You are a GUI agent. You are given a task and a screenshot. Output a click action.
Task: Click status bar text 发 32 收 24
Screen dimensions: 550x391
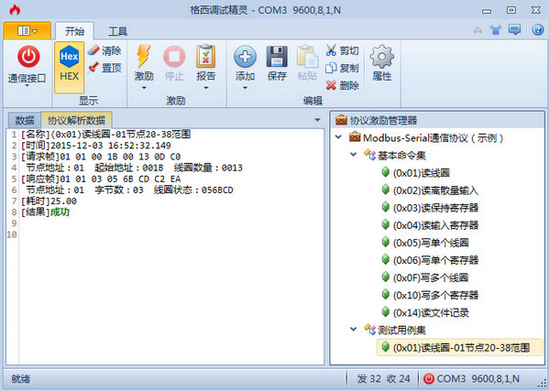click(383, 379)
